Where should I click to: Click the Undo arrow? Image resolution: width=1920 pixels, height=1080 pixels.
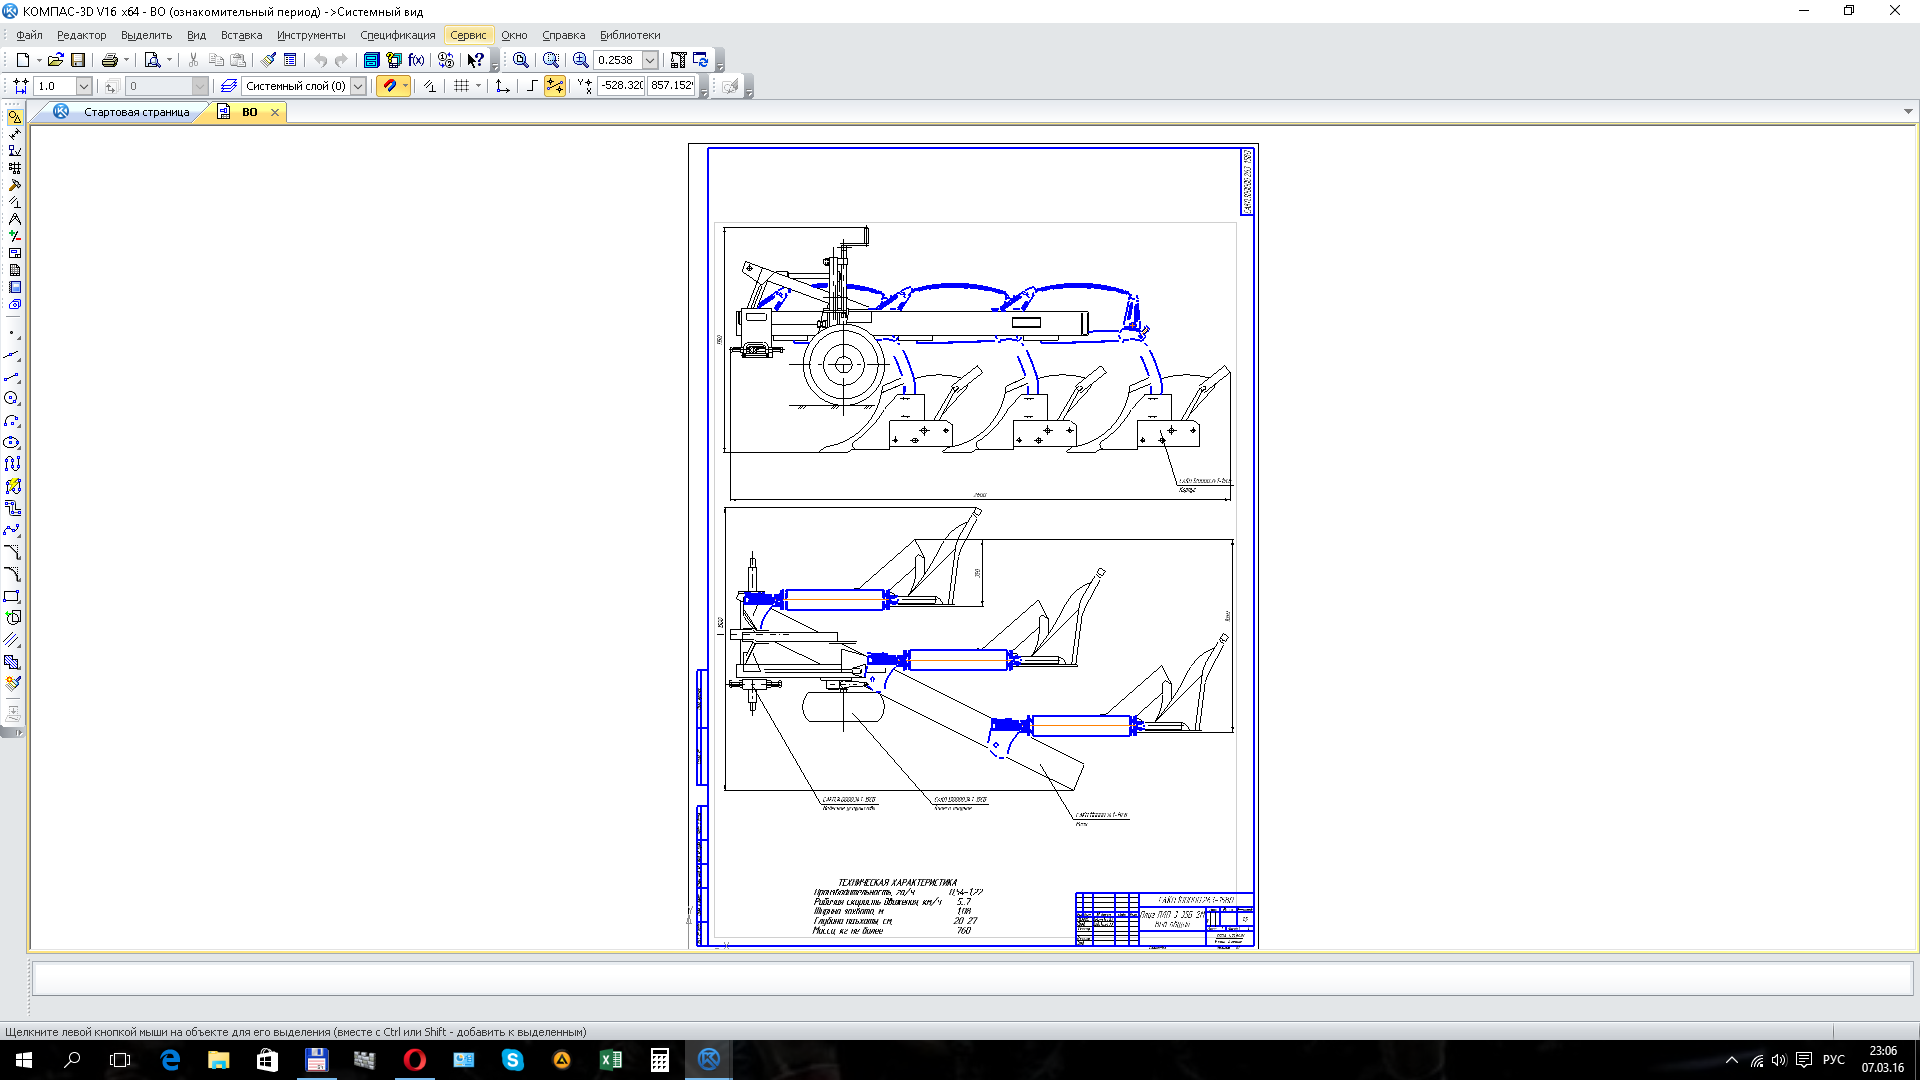(x=320, y=60)
